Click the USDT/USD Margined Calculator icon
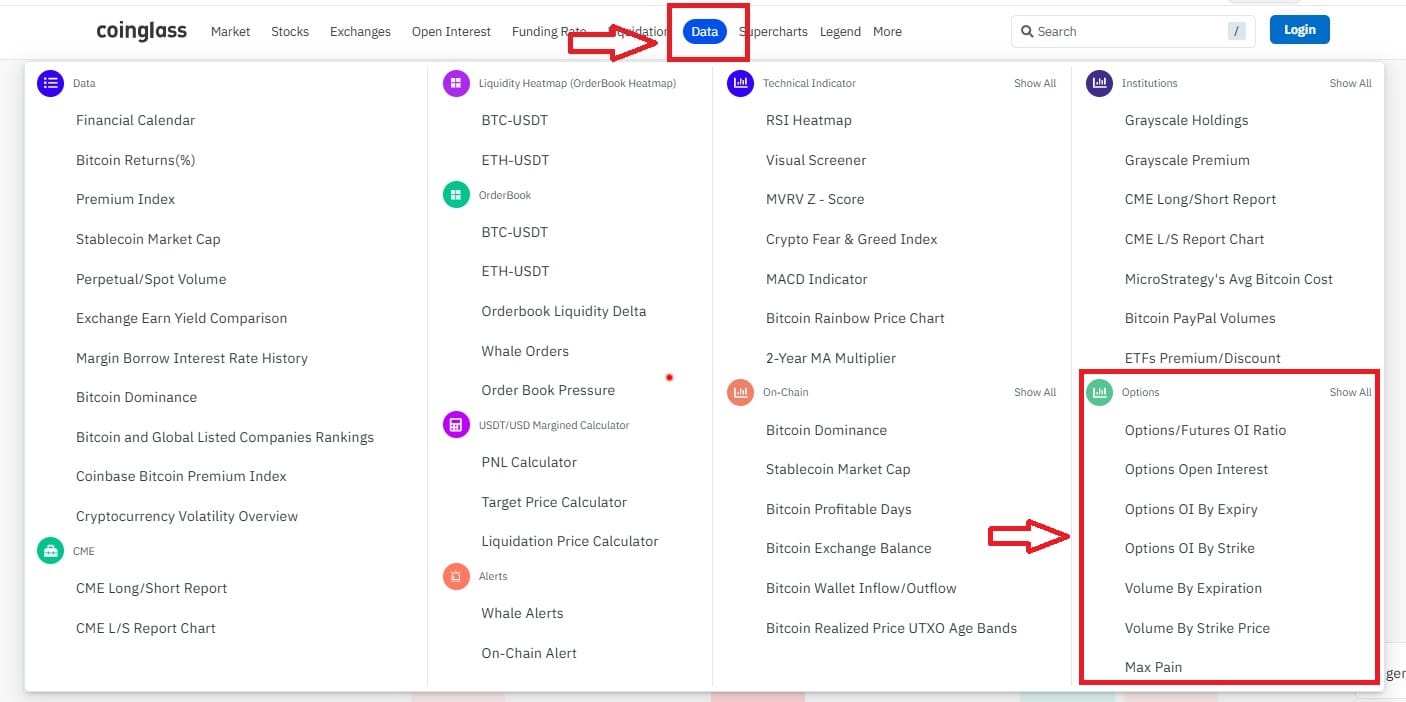1406x702 pixels. point(456,424)
